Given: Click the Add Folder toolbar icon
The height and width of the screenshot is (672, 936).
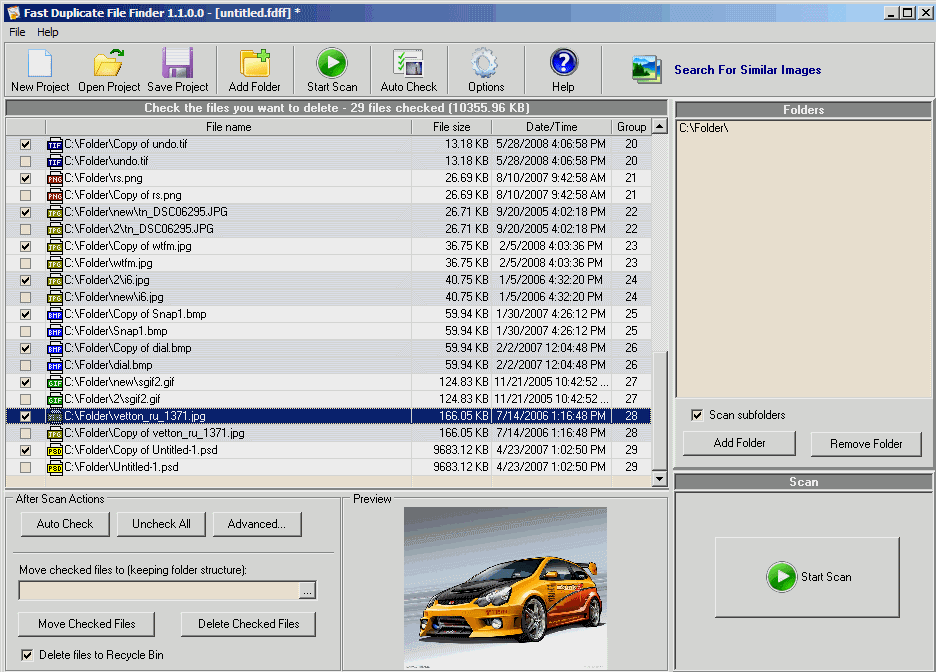Looking at the screenshot, I should pos(254,64).
